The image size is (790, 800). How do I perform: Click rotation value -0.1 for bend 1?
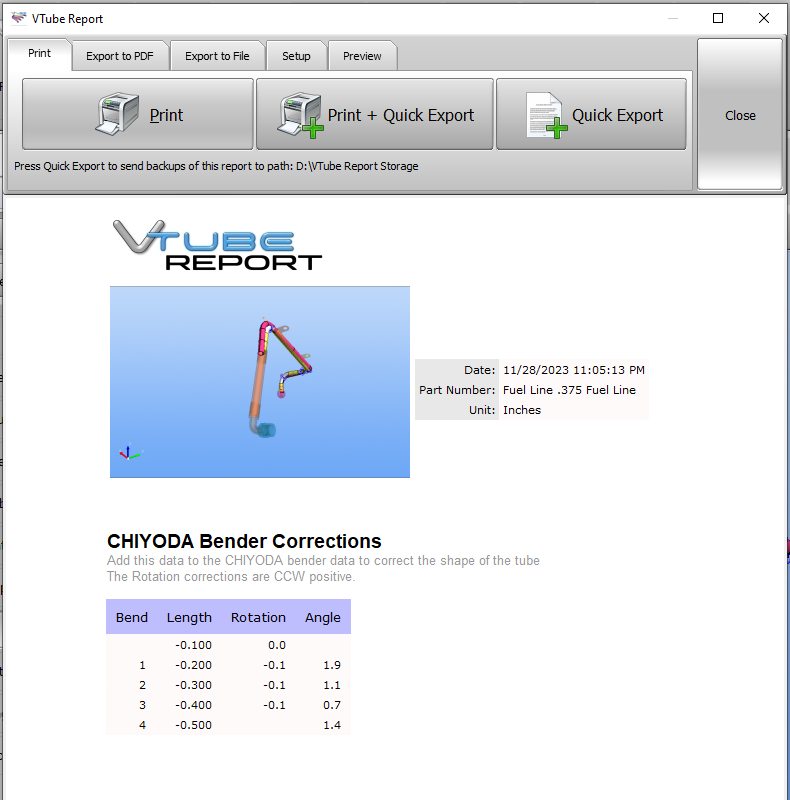pos(274,665)
